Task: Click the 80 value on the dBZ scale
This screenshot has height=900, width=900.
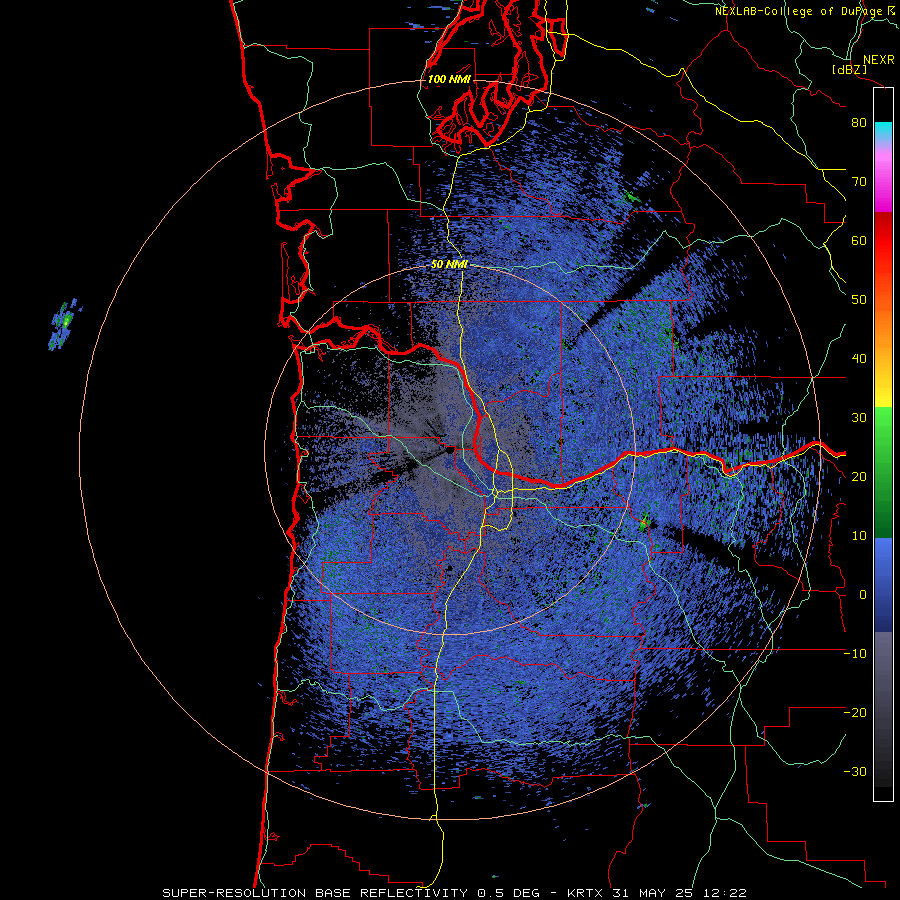Action: coord(859,123)
